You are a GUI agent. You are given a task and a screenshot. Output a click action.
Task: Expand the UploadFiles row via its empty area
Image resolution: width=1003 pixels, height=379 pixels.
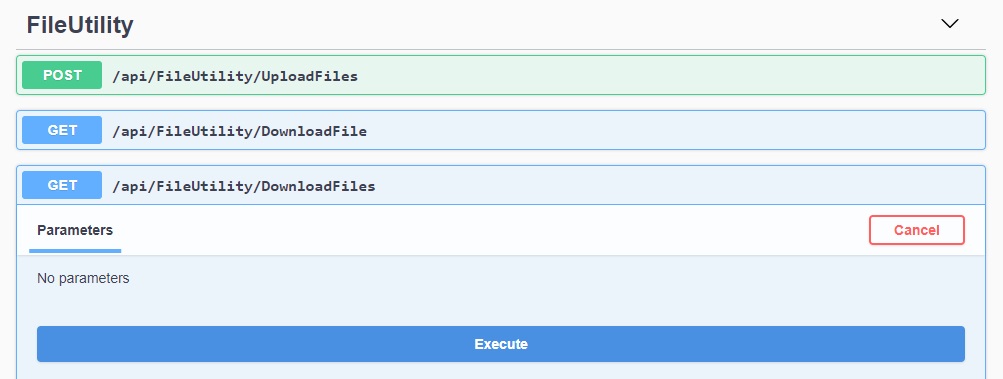click(672, 76)
